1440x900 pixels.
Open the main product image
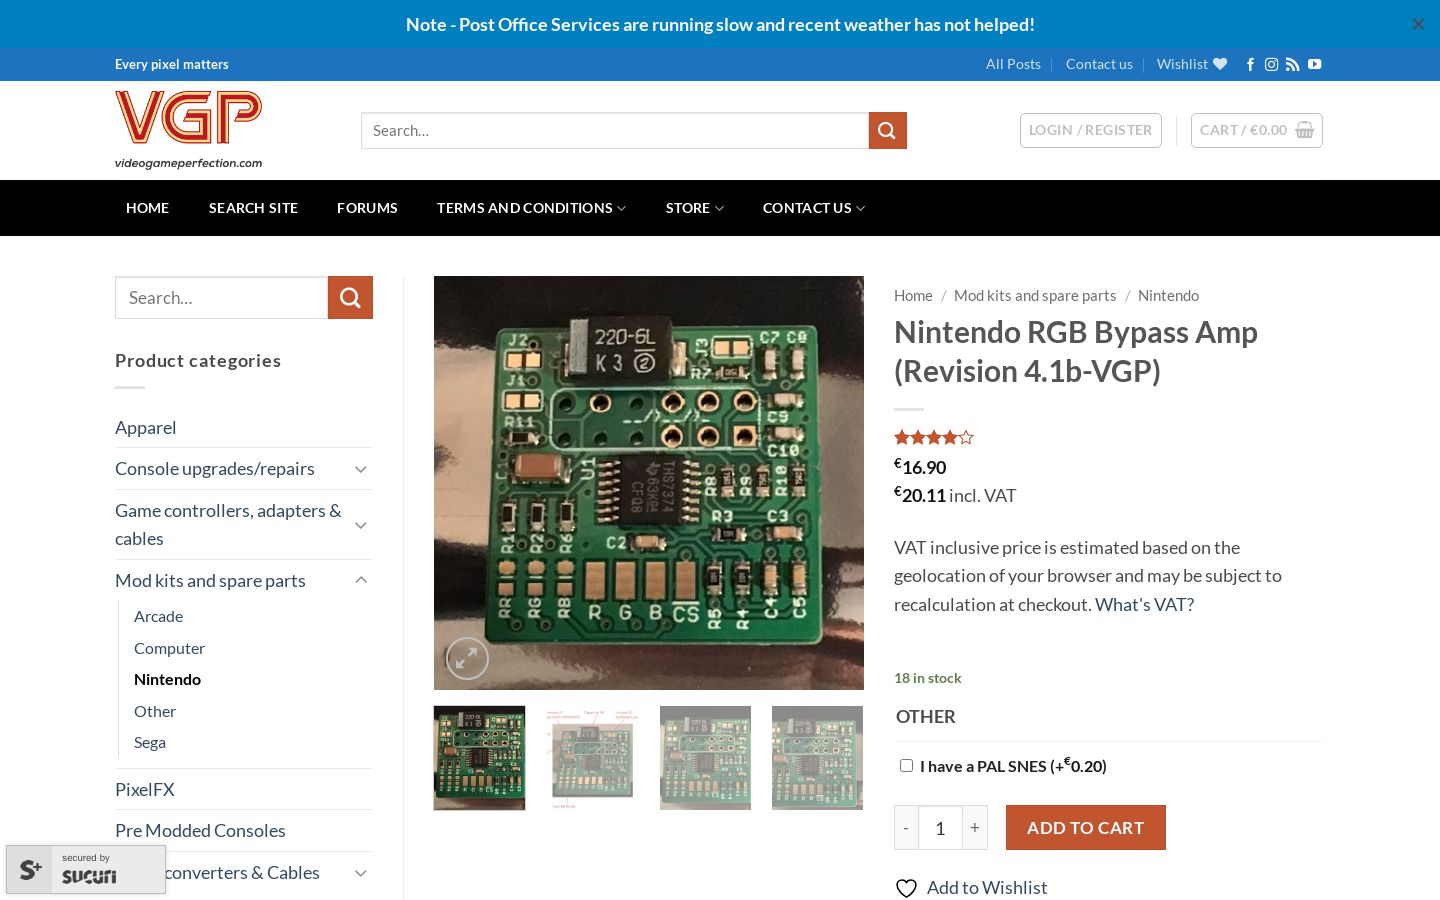tap(649, 483)
